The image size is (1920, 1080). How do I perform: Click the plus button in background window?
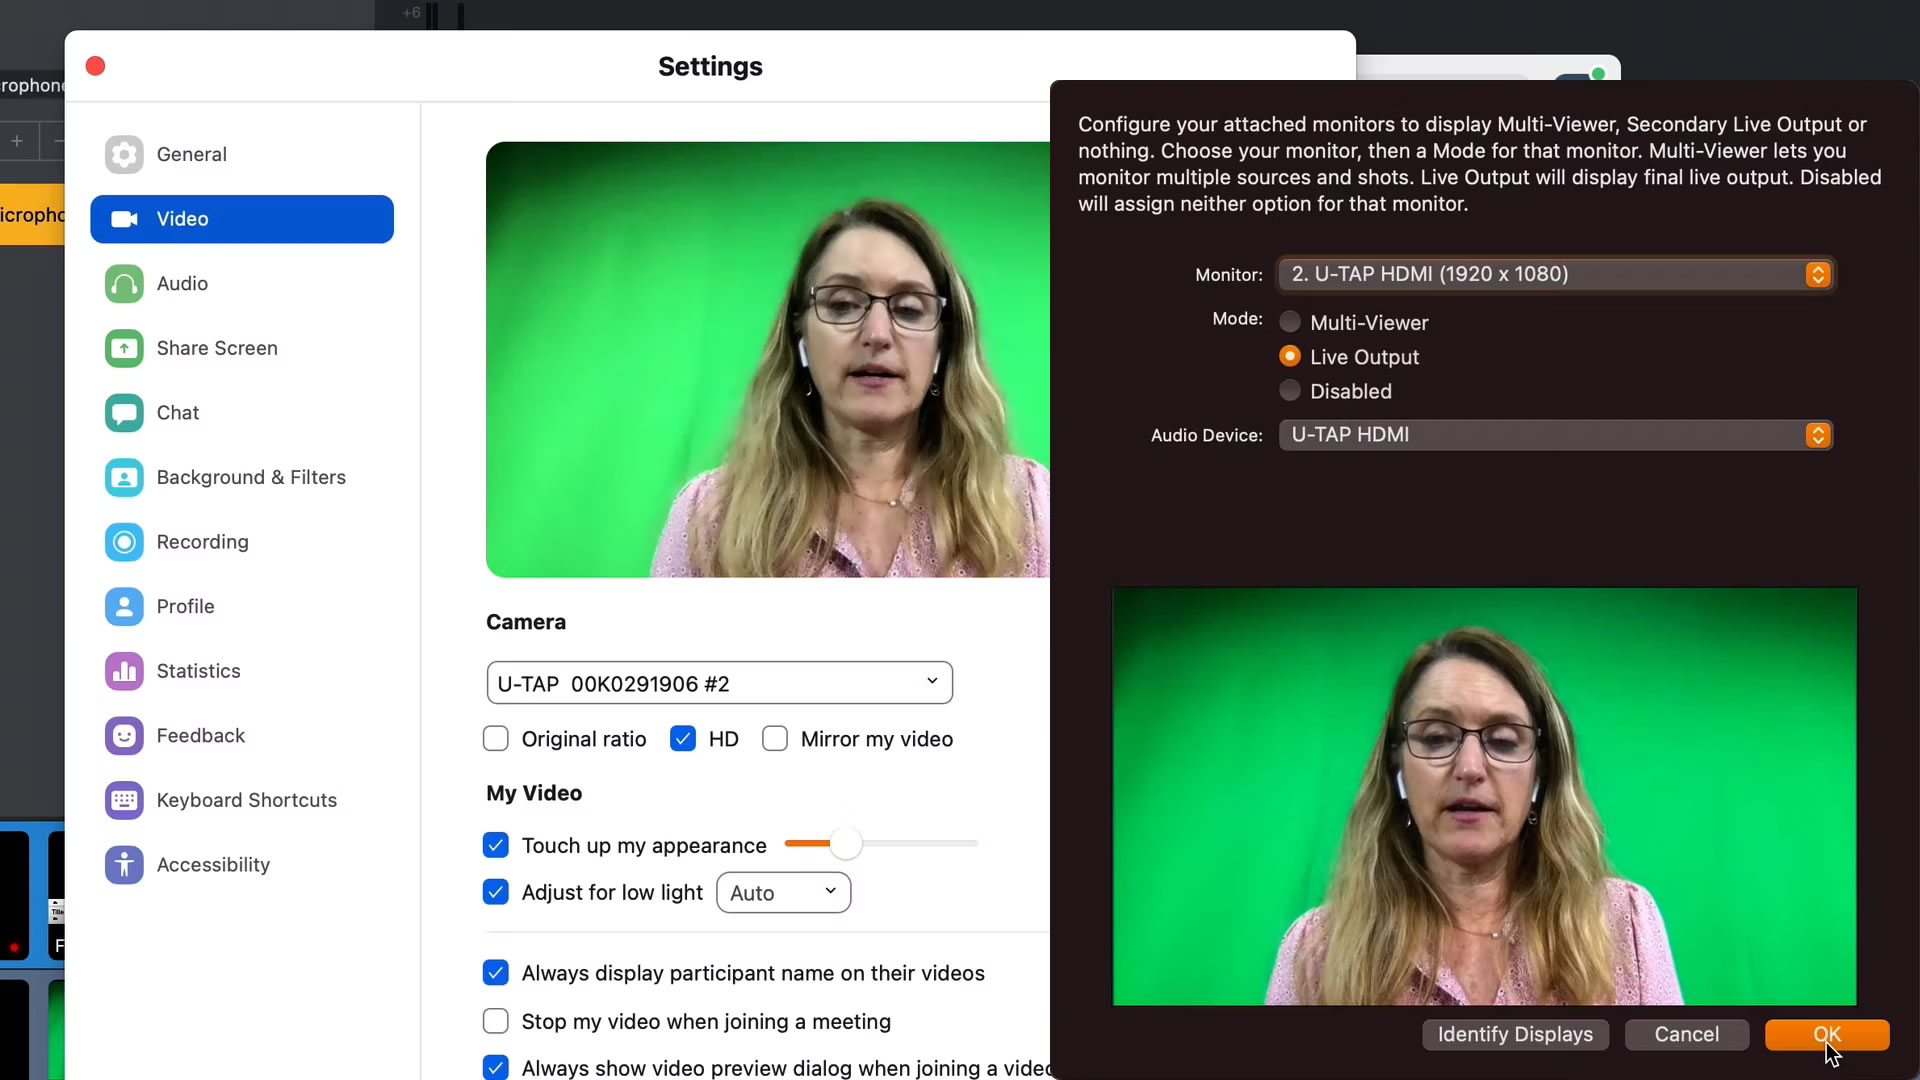17,141
